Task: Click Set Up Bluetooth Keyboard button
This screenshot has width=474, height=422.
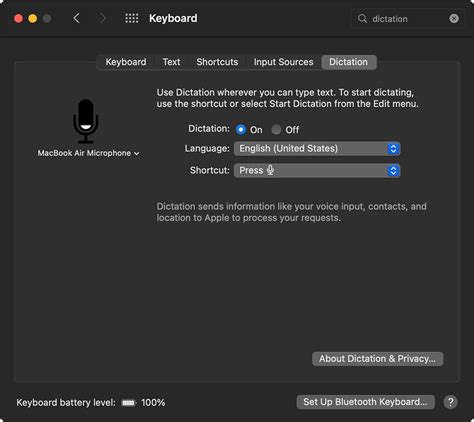Action: tap(366, 402)
